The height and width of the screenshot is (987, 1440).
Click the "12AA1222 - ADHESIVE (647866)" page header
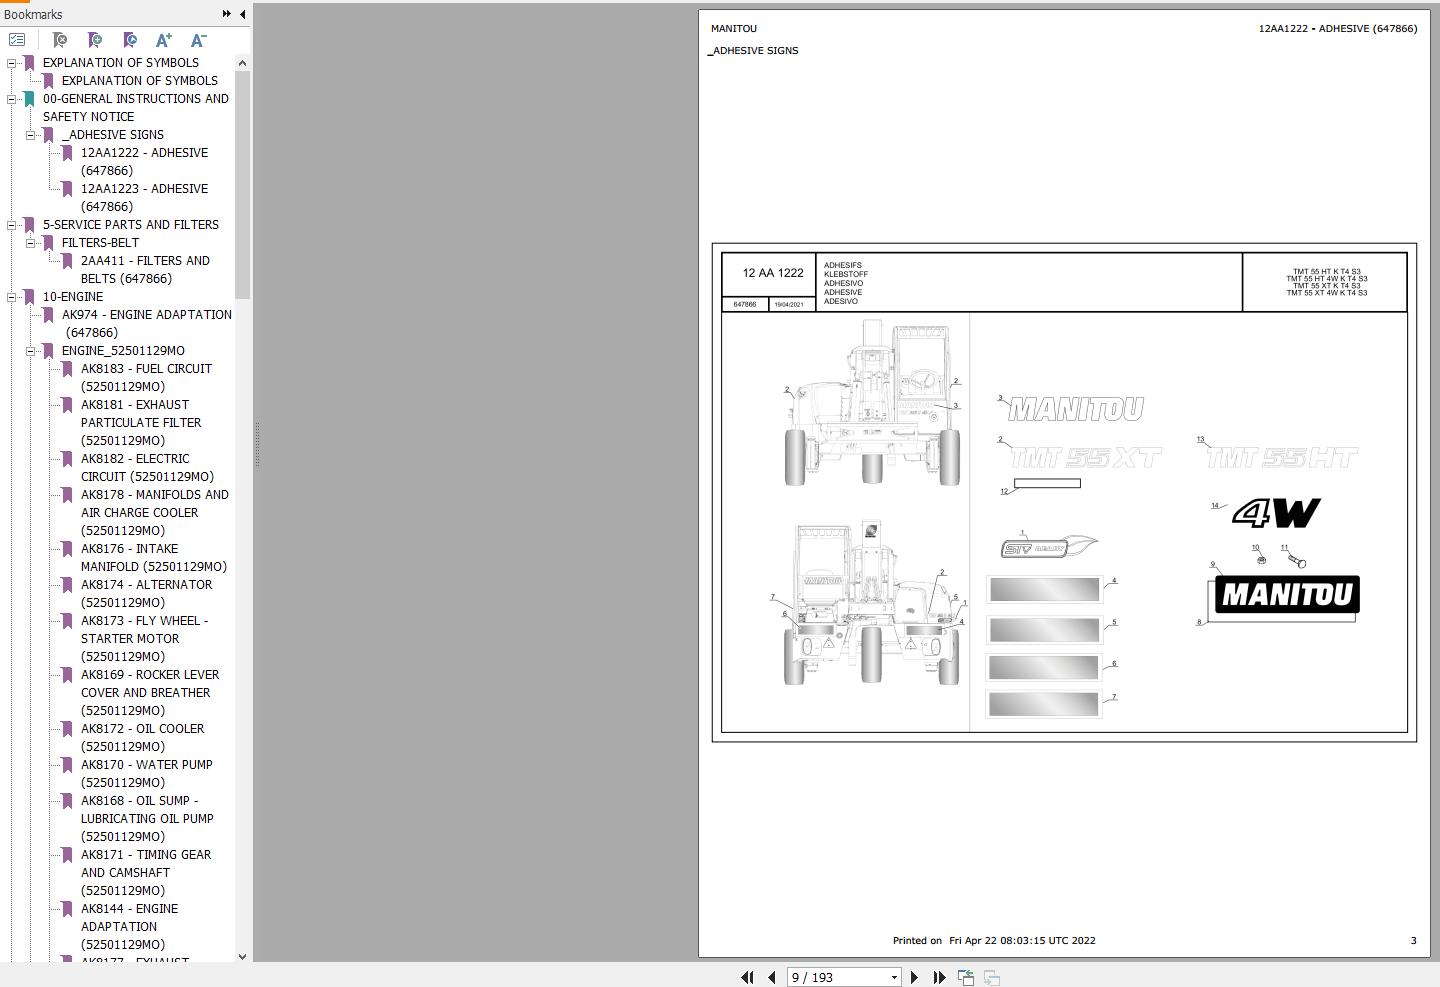(1337, 29)
